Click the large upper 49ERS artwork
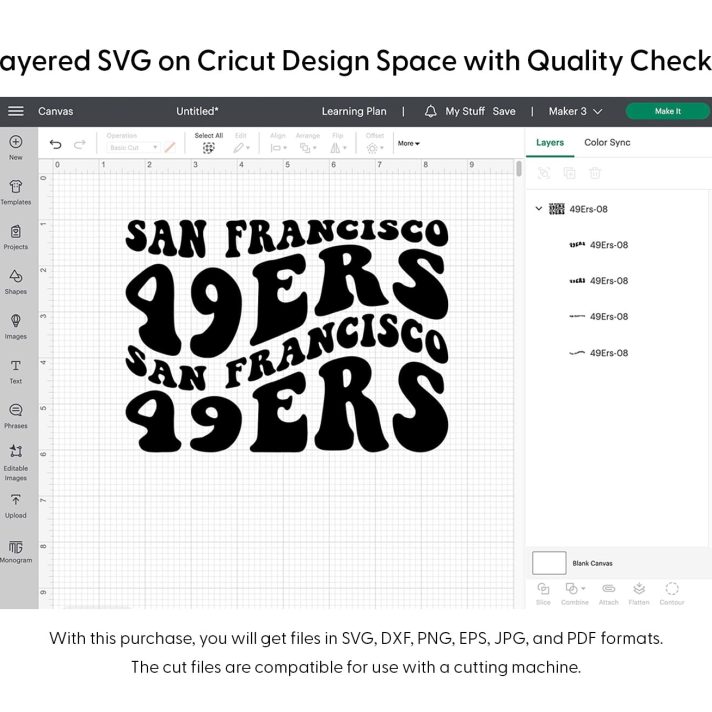Image resolution: width=712 pixels, height=712 pixels. (x=287, y=302)
